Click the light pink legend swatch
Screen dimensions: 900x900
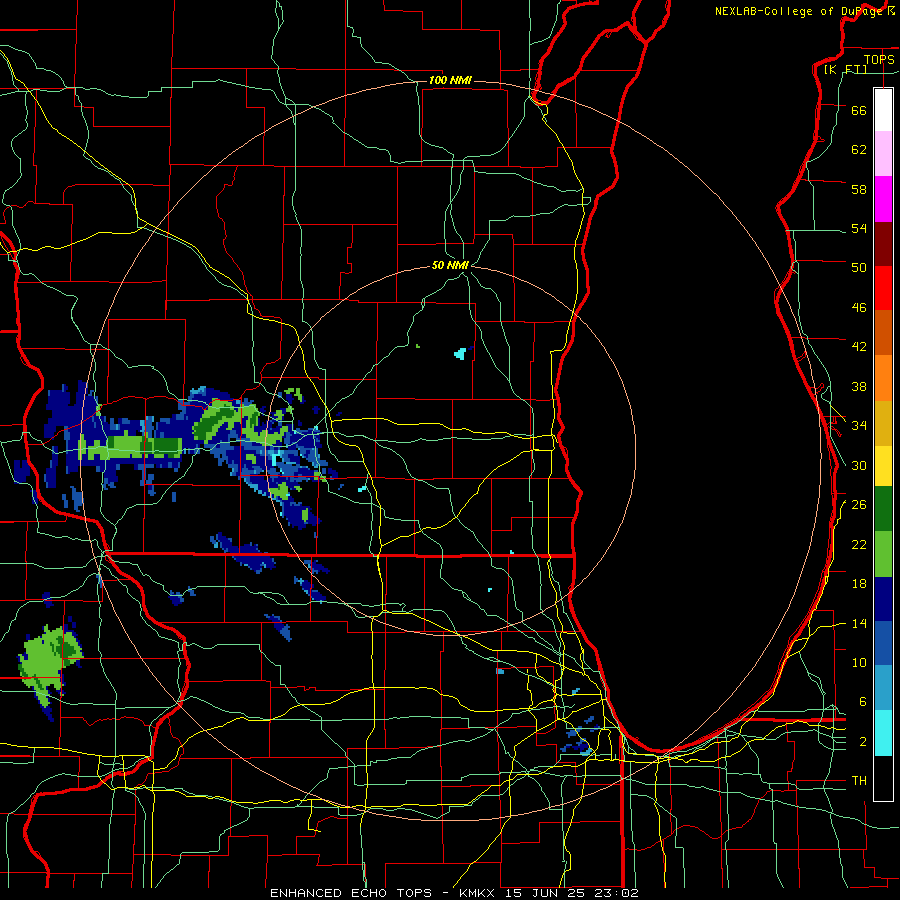coord(883,154)
